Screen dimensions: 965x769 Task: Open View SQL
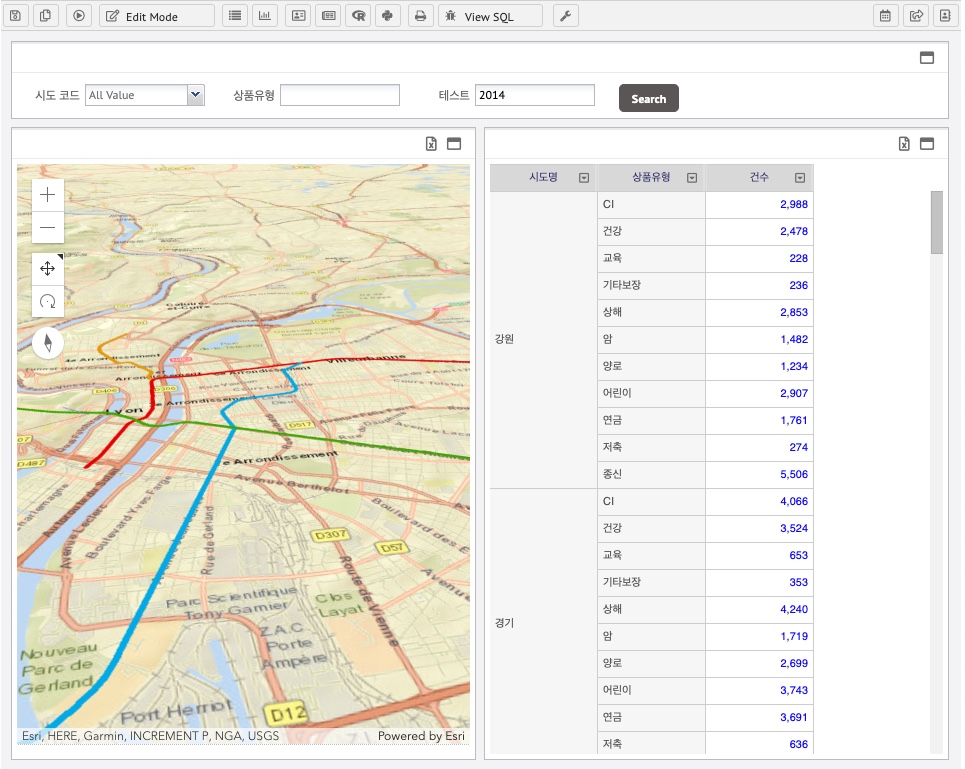491,16
